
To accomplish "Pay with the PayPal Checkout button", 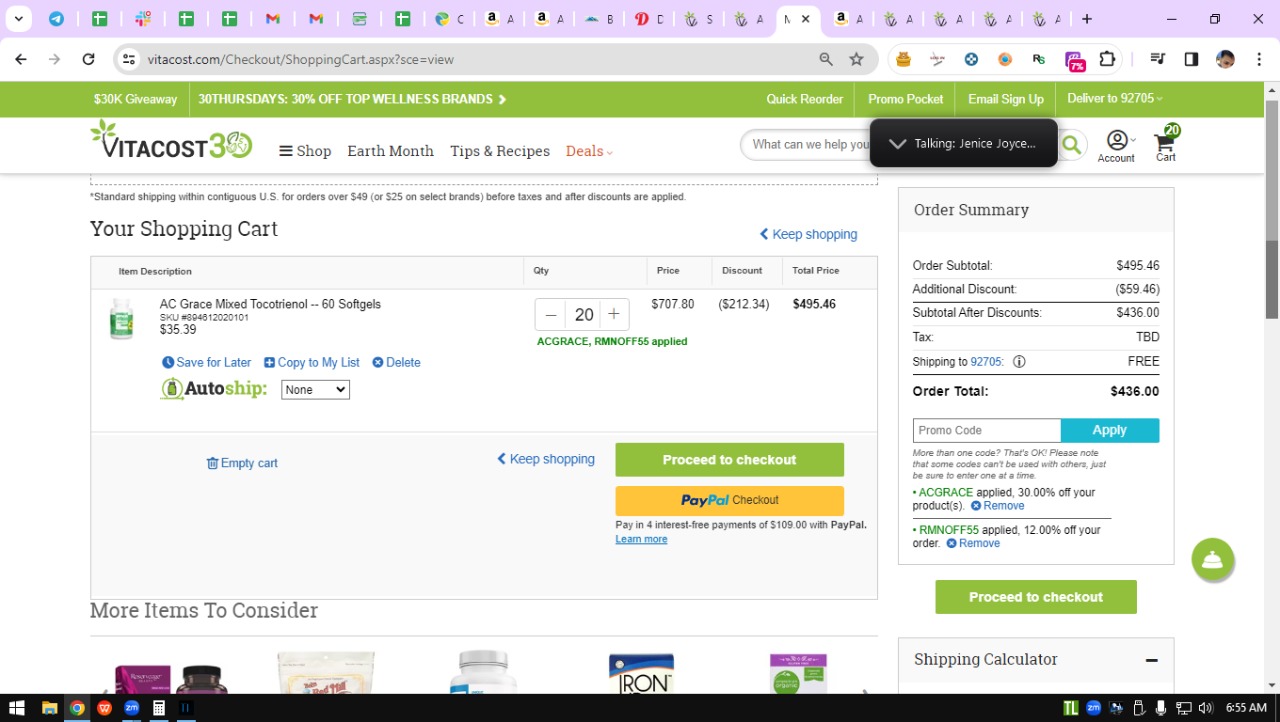I will tap(729, 500).
